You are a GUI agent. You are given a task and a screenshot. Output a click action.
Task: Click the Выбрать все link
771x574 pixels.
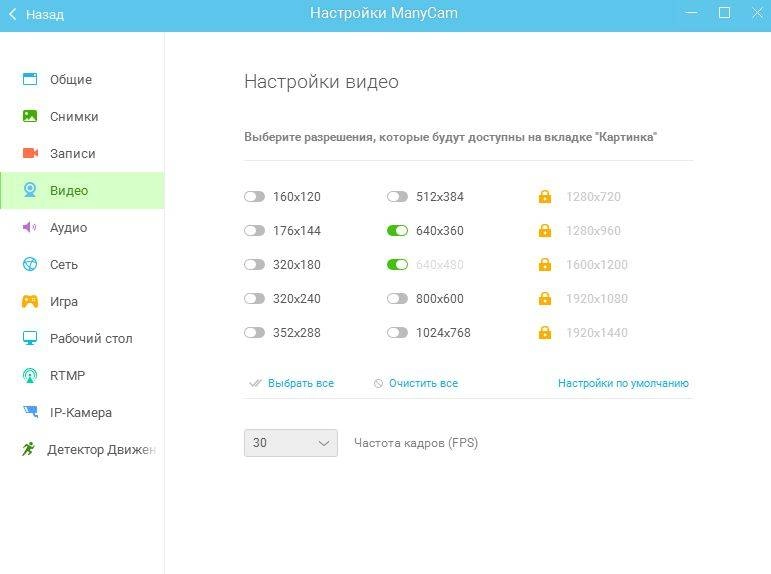click(300, 383)
